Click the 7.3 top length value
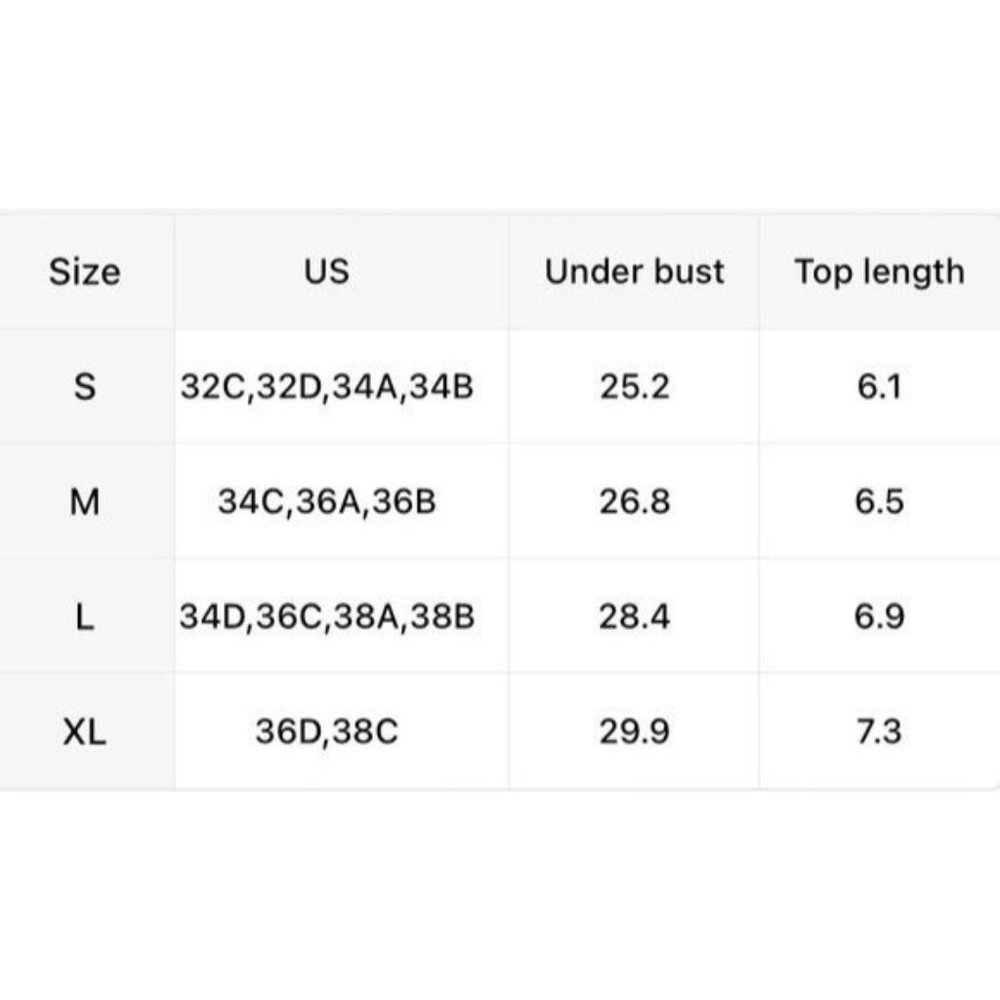This screenshot has width=1000, height=1000. tap(879, 732)
